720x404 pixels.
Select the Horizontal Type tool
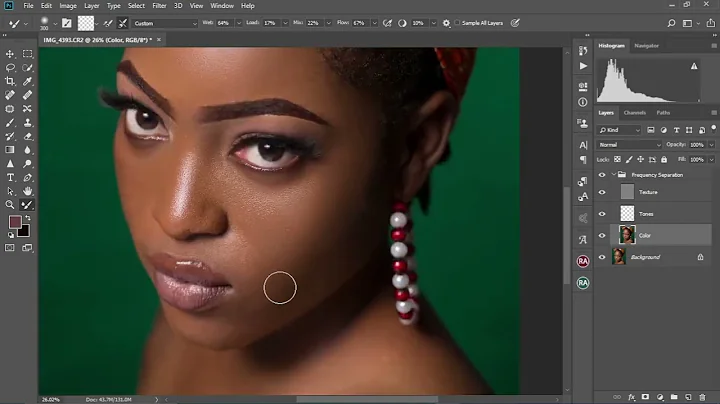tap(10, 177)
